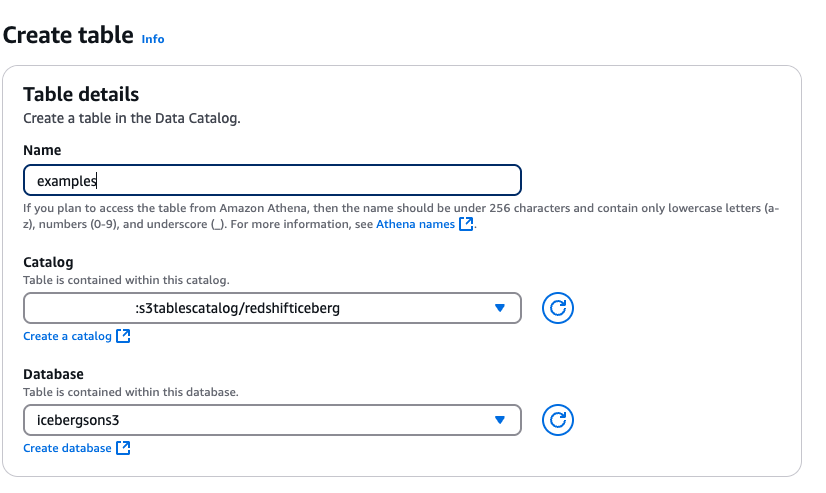Focus the Name field containing examples
Viewport: 826px width, 493px height.
coord(272,180)
